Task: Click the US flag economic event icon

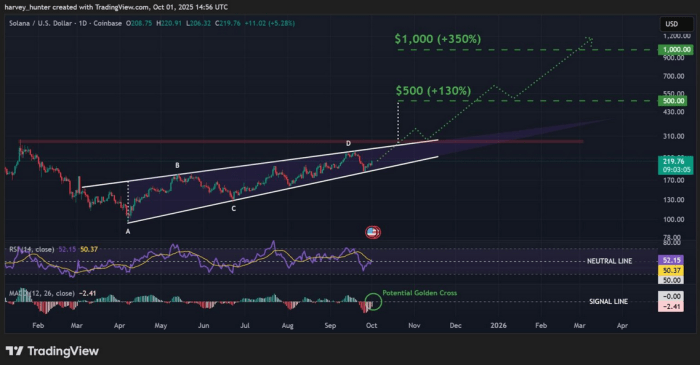Action: (x=373, y=232)
